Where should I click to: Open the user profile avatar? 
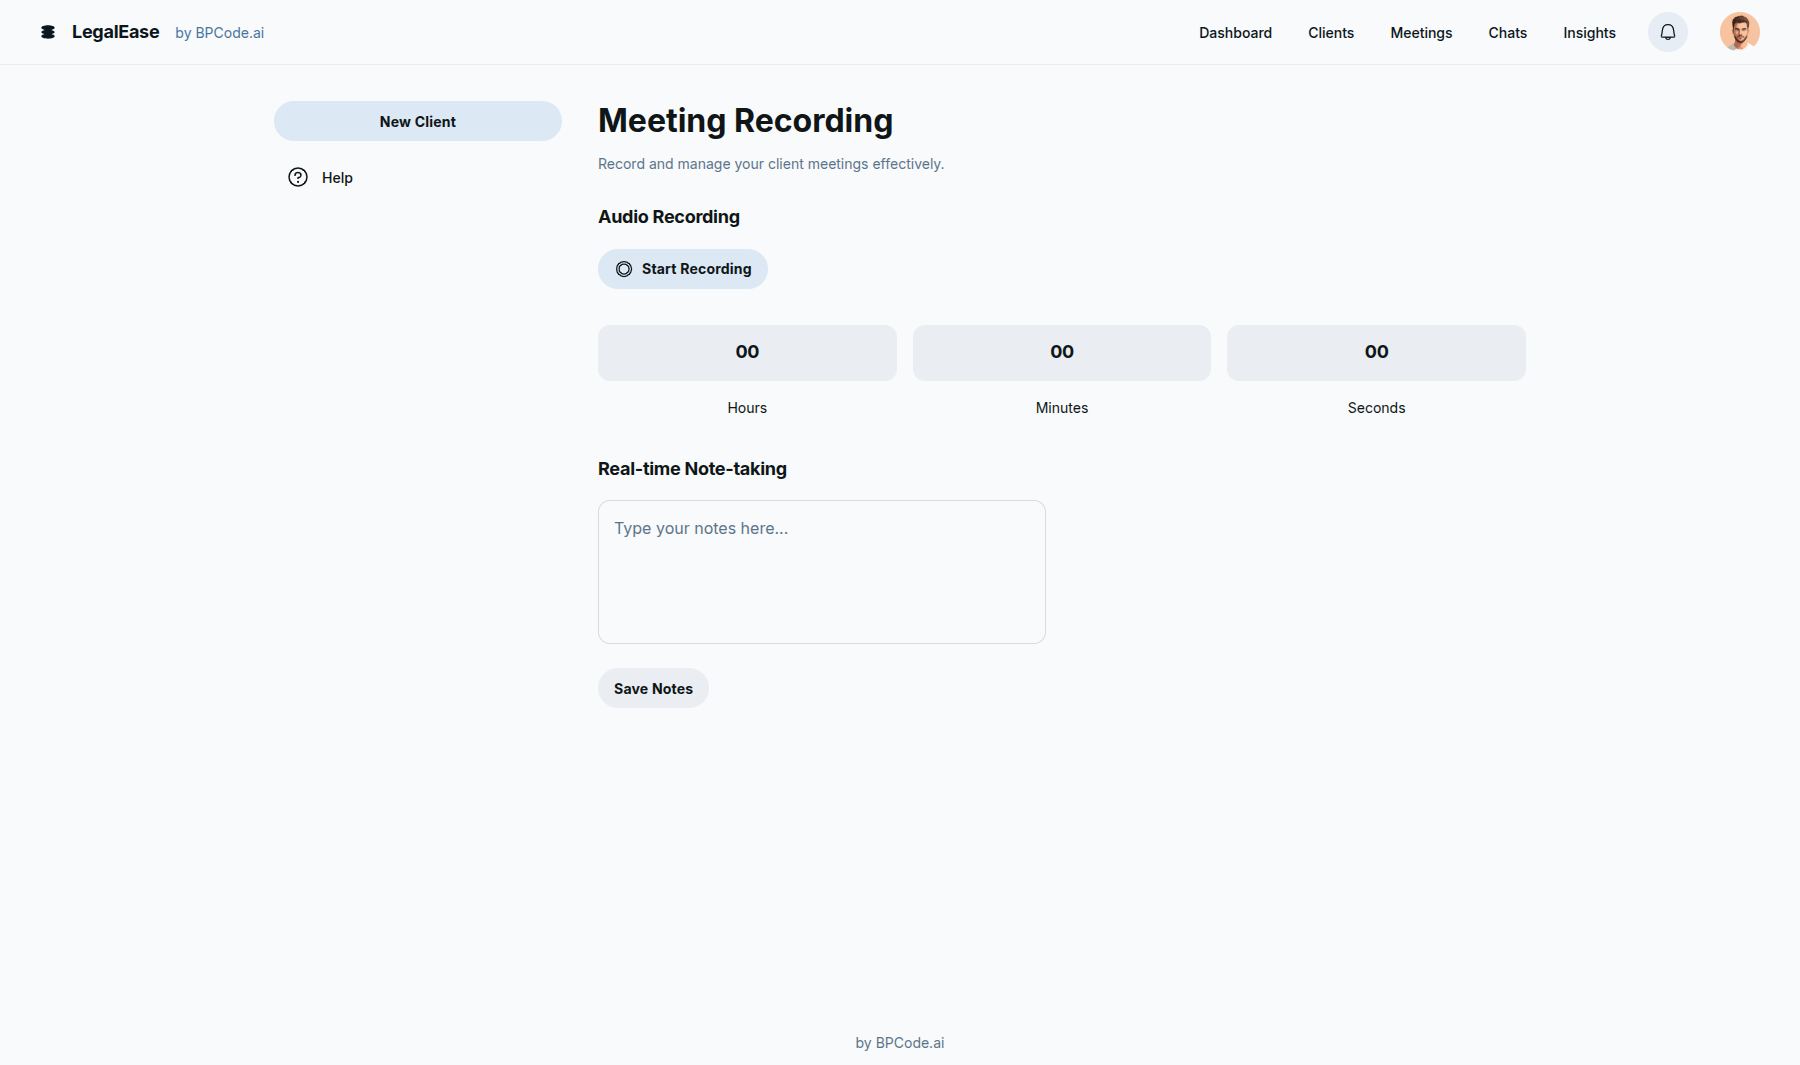coord(1739,32)
